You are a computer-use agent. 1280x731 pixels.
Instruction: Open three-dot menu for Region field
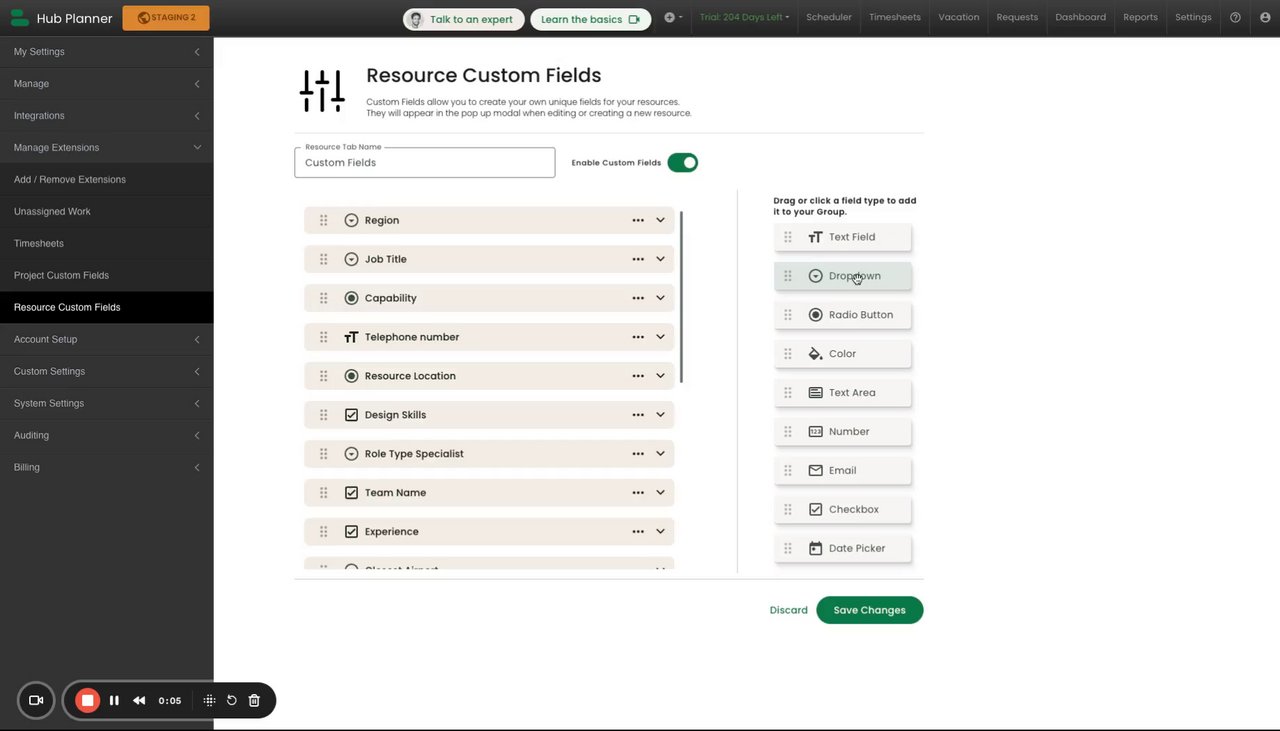click(x=638, y=220)
